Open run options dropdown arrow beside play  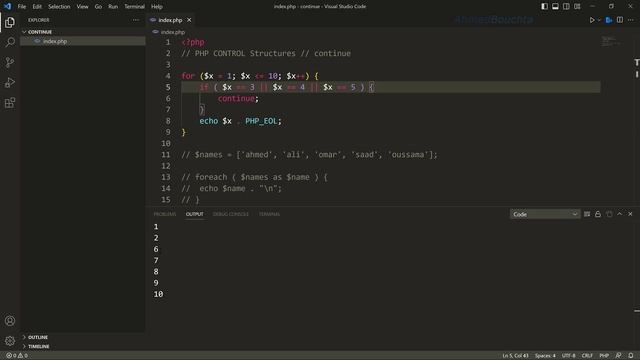pos(599,20)
